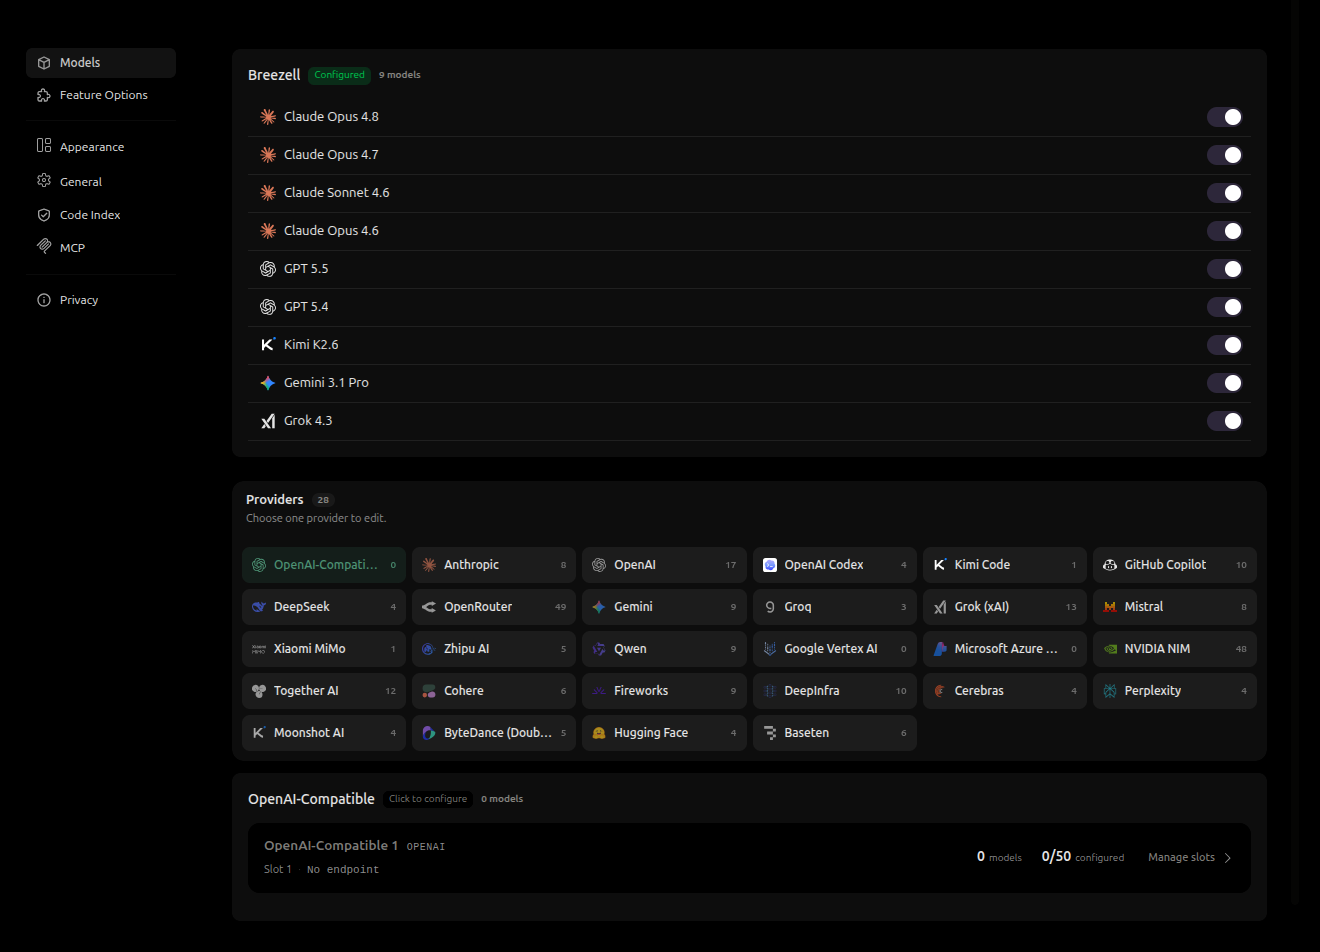
Task: Click the Models cube icon in sidebar
Action: click(x=44, y=63)
